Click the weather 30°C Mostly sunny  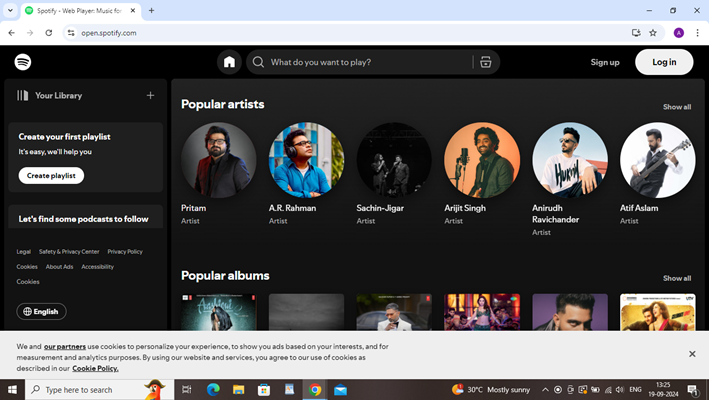tap(491, 390)
